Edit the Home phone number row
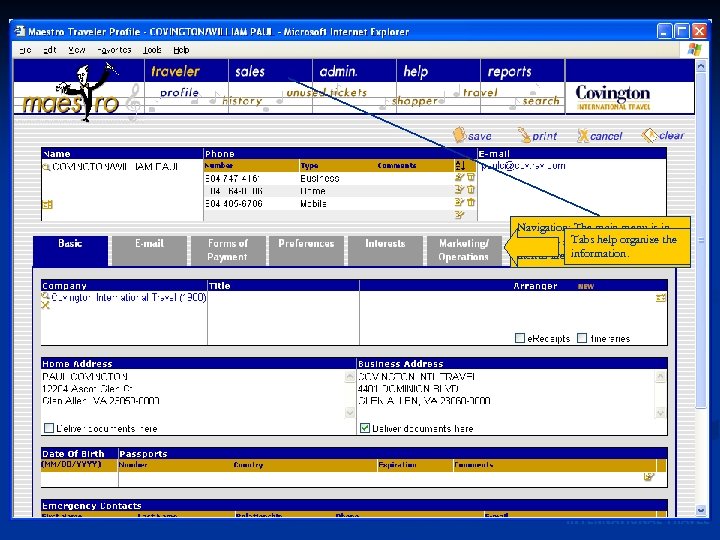Viewport: 720px width, 540px height. click(459, 190)
